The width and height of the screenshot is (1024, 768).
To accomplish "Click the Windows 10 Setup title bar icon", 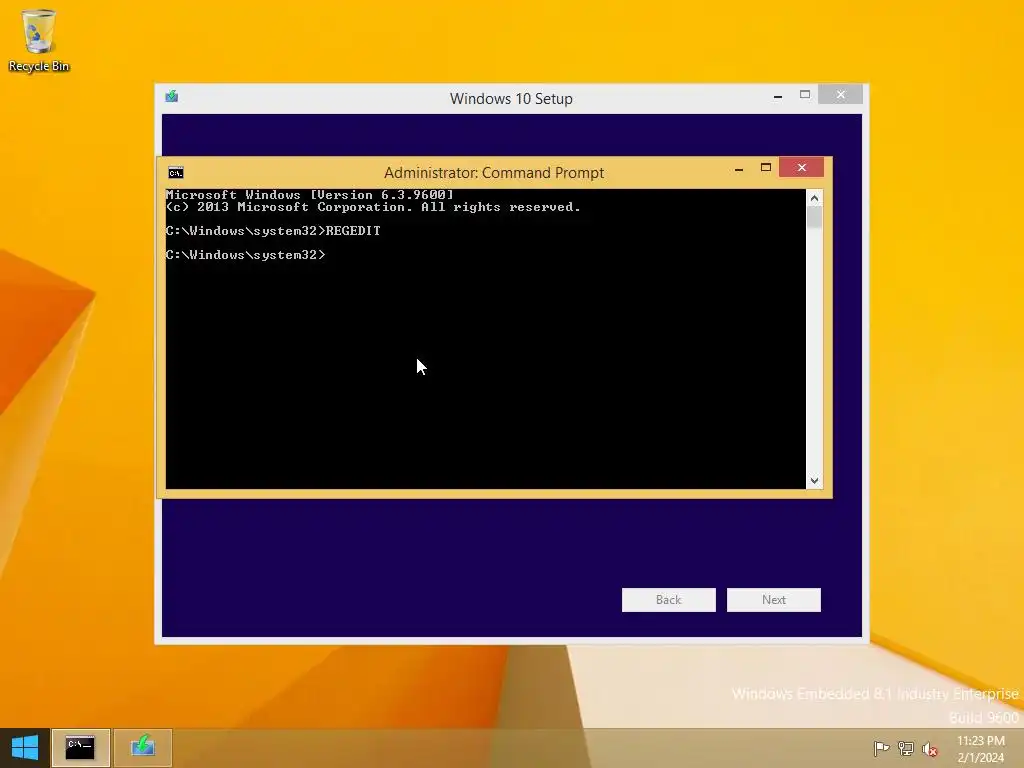I will [x=172, y=97].
